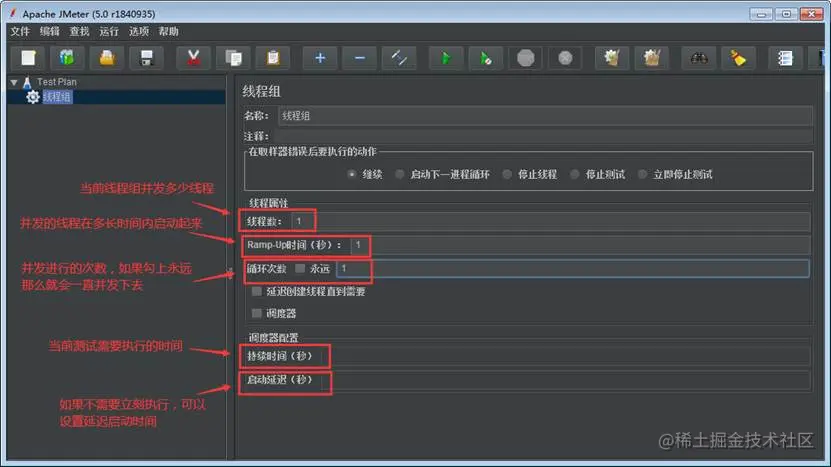Image resolution: width=831 pixels, height=467 pixels.
Task: Open the 运行 menu
Action: click(x=109, y=32)
